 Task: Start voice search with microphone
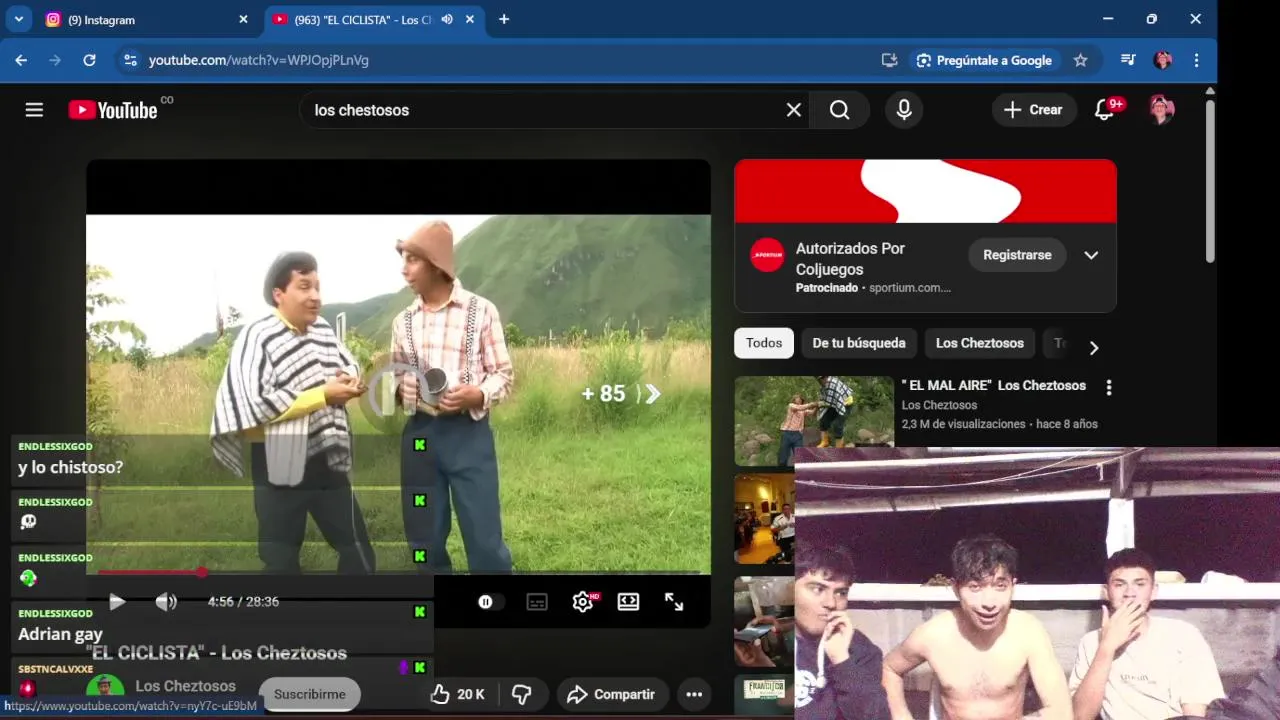coord(904,110)
